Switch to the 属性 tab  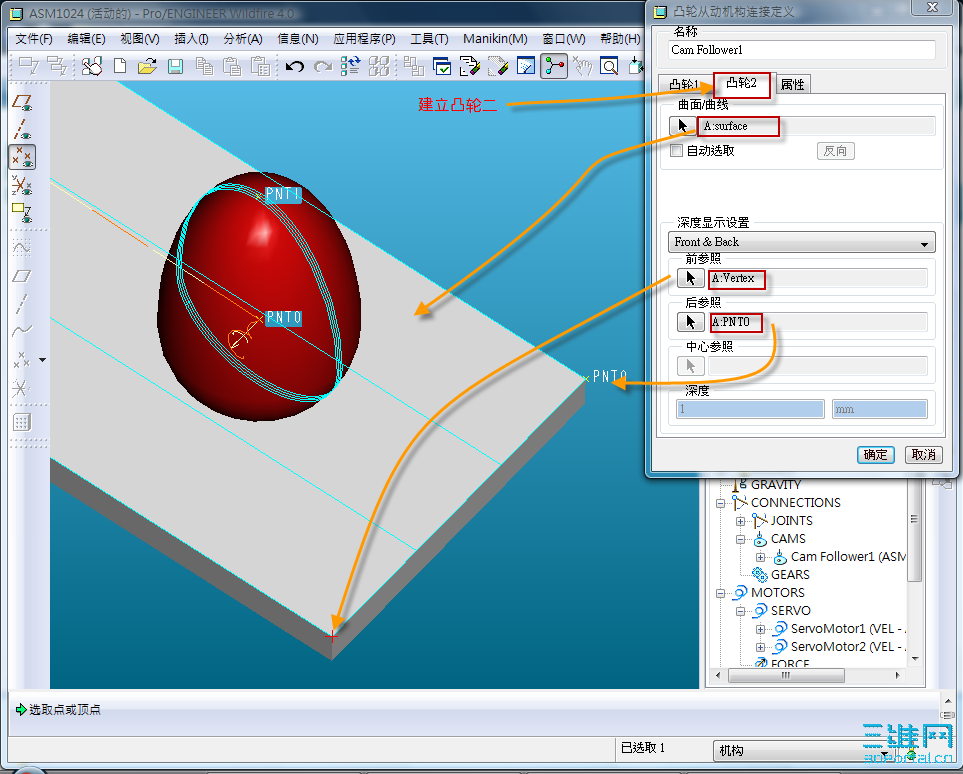pos(792,84)
